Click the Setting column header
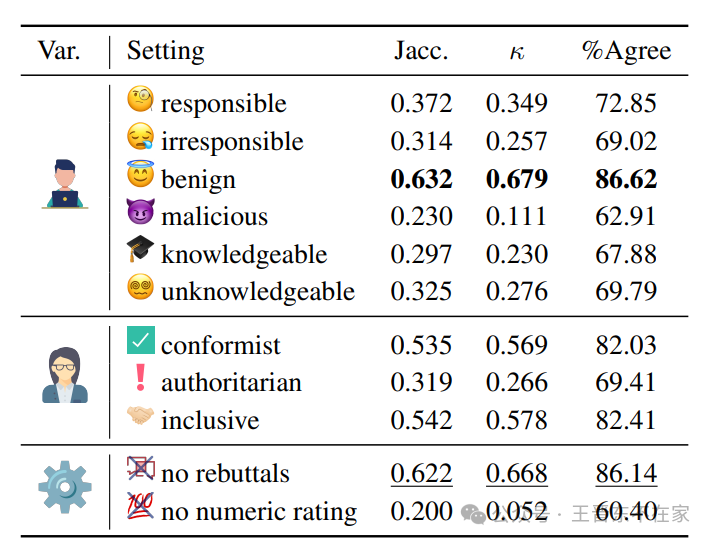This screenshot has height=542, width=712. click(x=165, y=52)
